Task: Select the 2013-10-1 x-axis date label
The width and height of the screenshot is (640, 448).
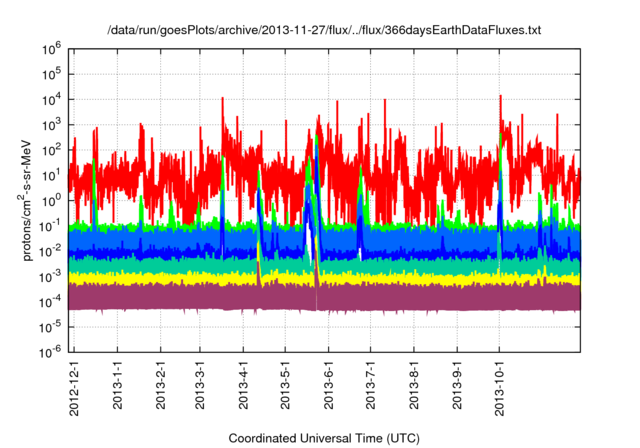Action: coord(499,388)
